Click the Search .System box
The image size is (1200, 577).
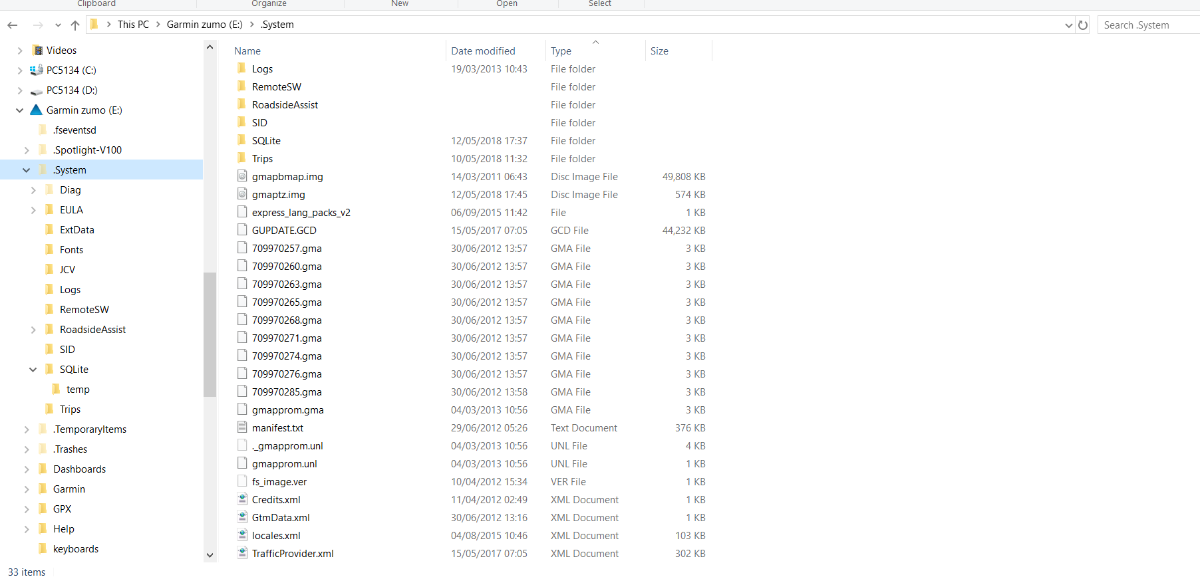click(1147, 24)
